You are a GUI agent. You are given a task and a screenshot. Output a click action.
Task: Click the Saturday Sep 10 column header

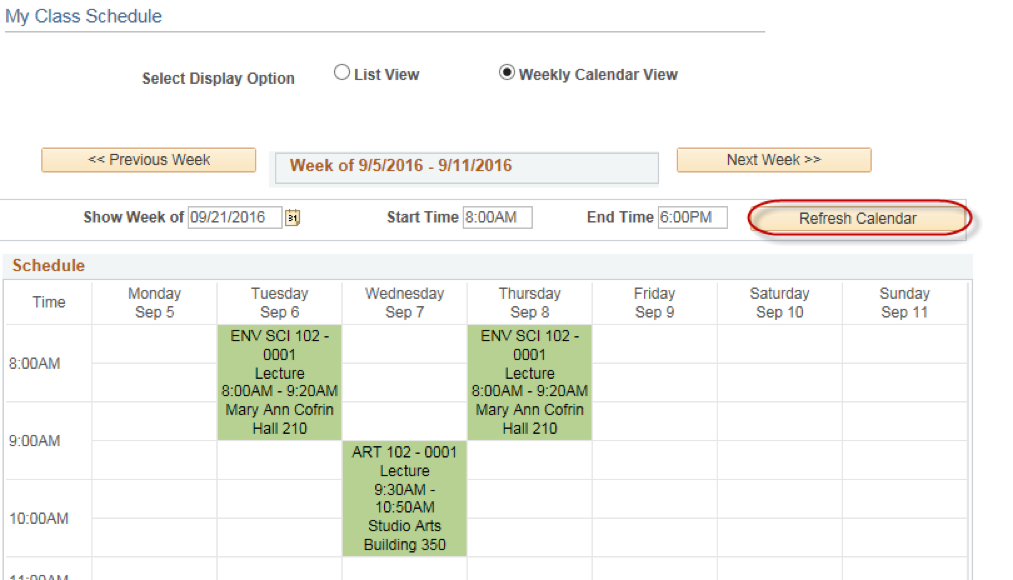pyautogui.click(x=779, y=303)
